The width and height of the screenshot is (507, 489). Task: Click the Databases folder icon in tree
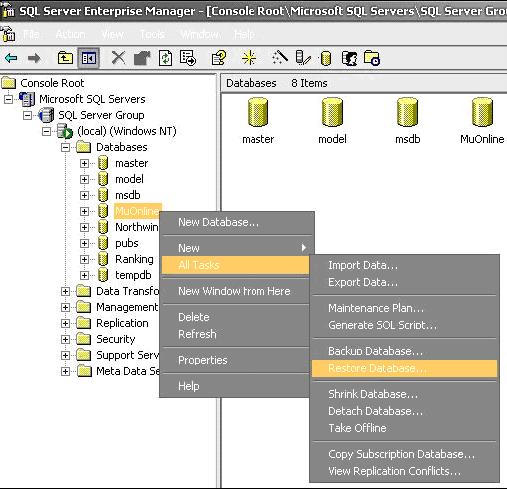point(84,147)
